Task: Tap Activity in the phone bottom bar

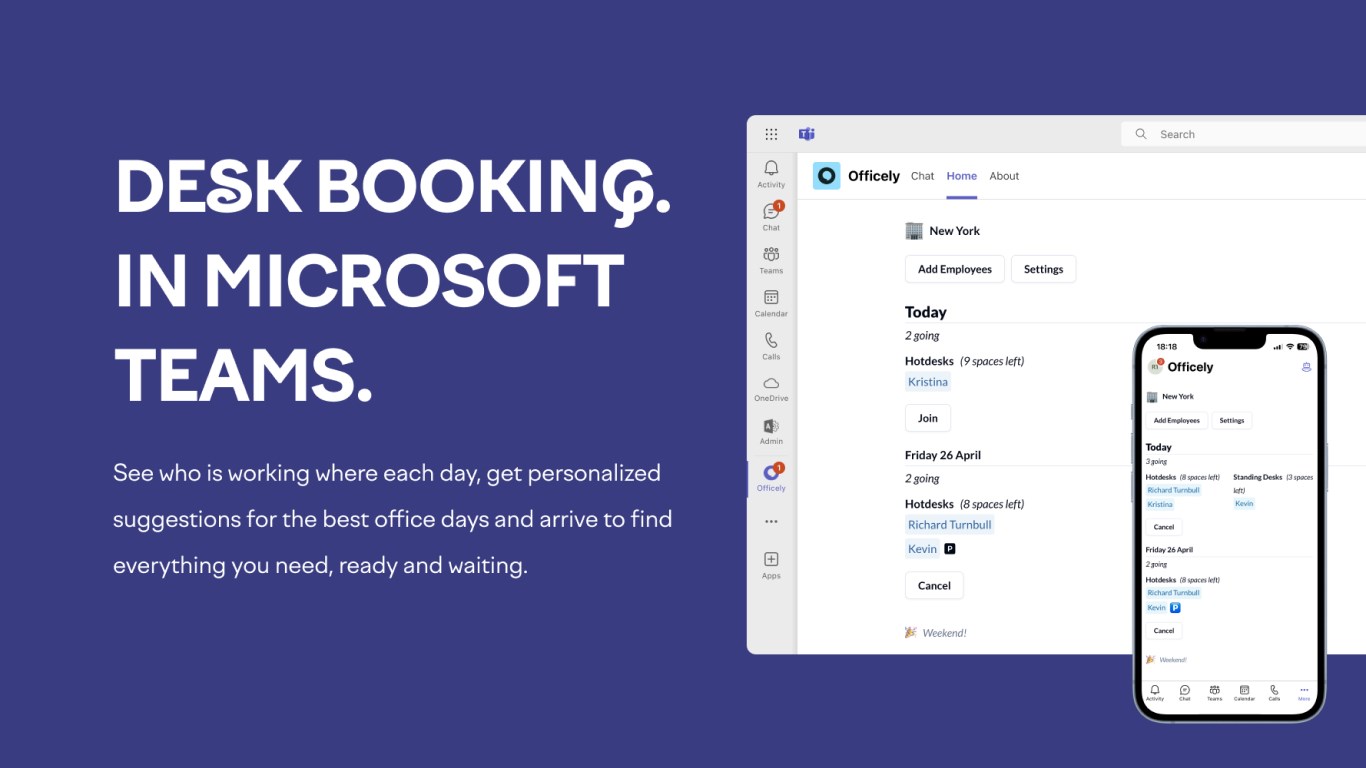Action: point(1155,693)
